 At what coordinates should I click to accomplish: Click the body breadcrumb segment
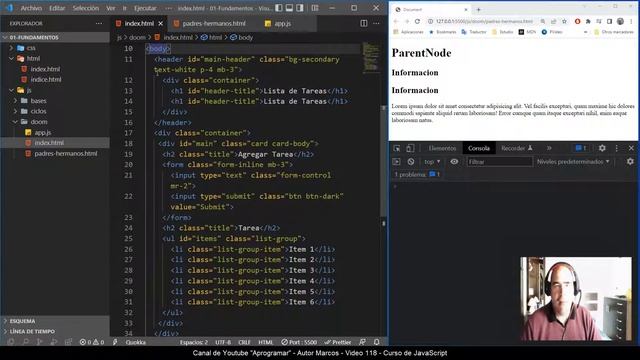click(x=242, y=38)
